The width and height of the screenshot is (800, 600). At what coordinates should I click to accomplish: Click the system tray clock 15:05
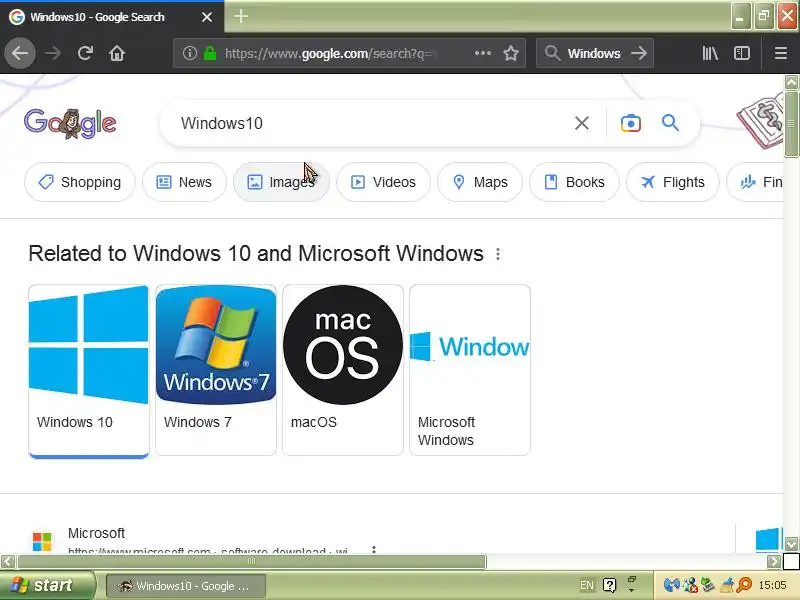pos(772,585)
